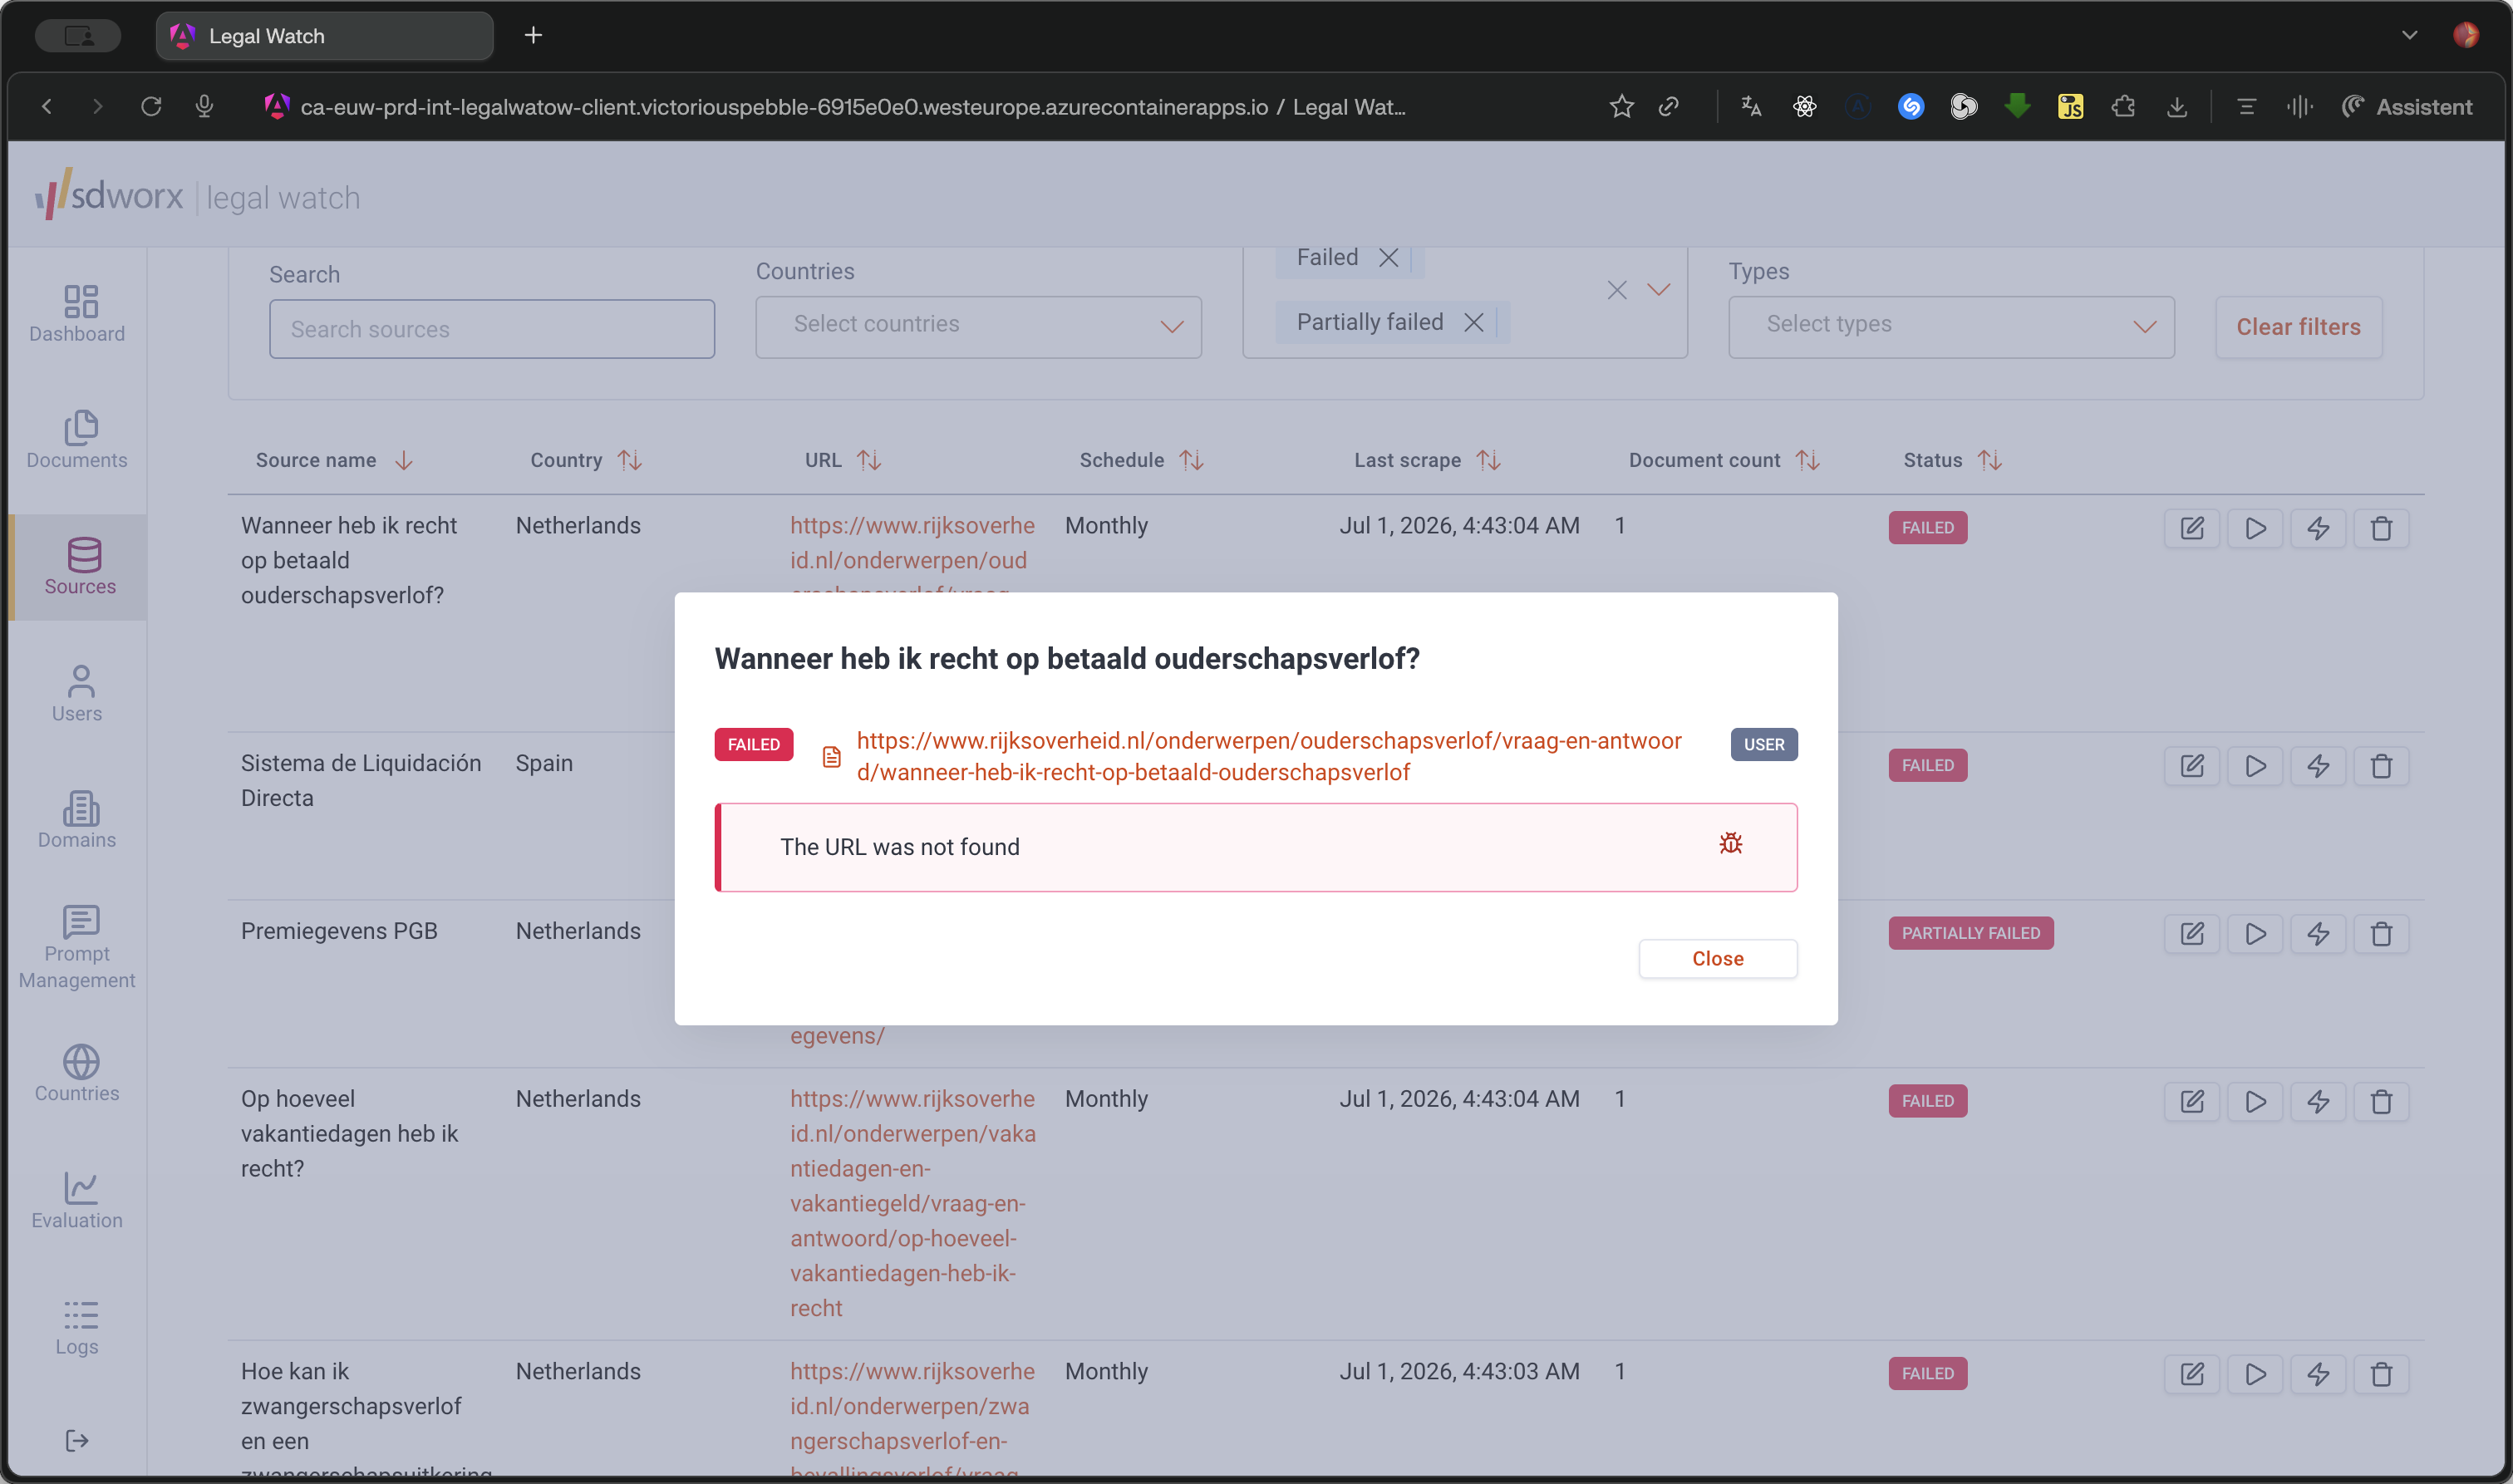The width and height of the screenshot is (2513, 1484).
Task: Click Clear filters button
Action: click(2298, 327)
